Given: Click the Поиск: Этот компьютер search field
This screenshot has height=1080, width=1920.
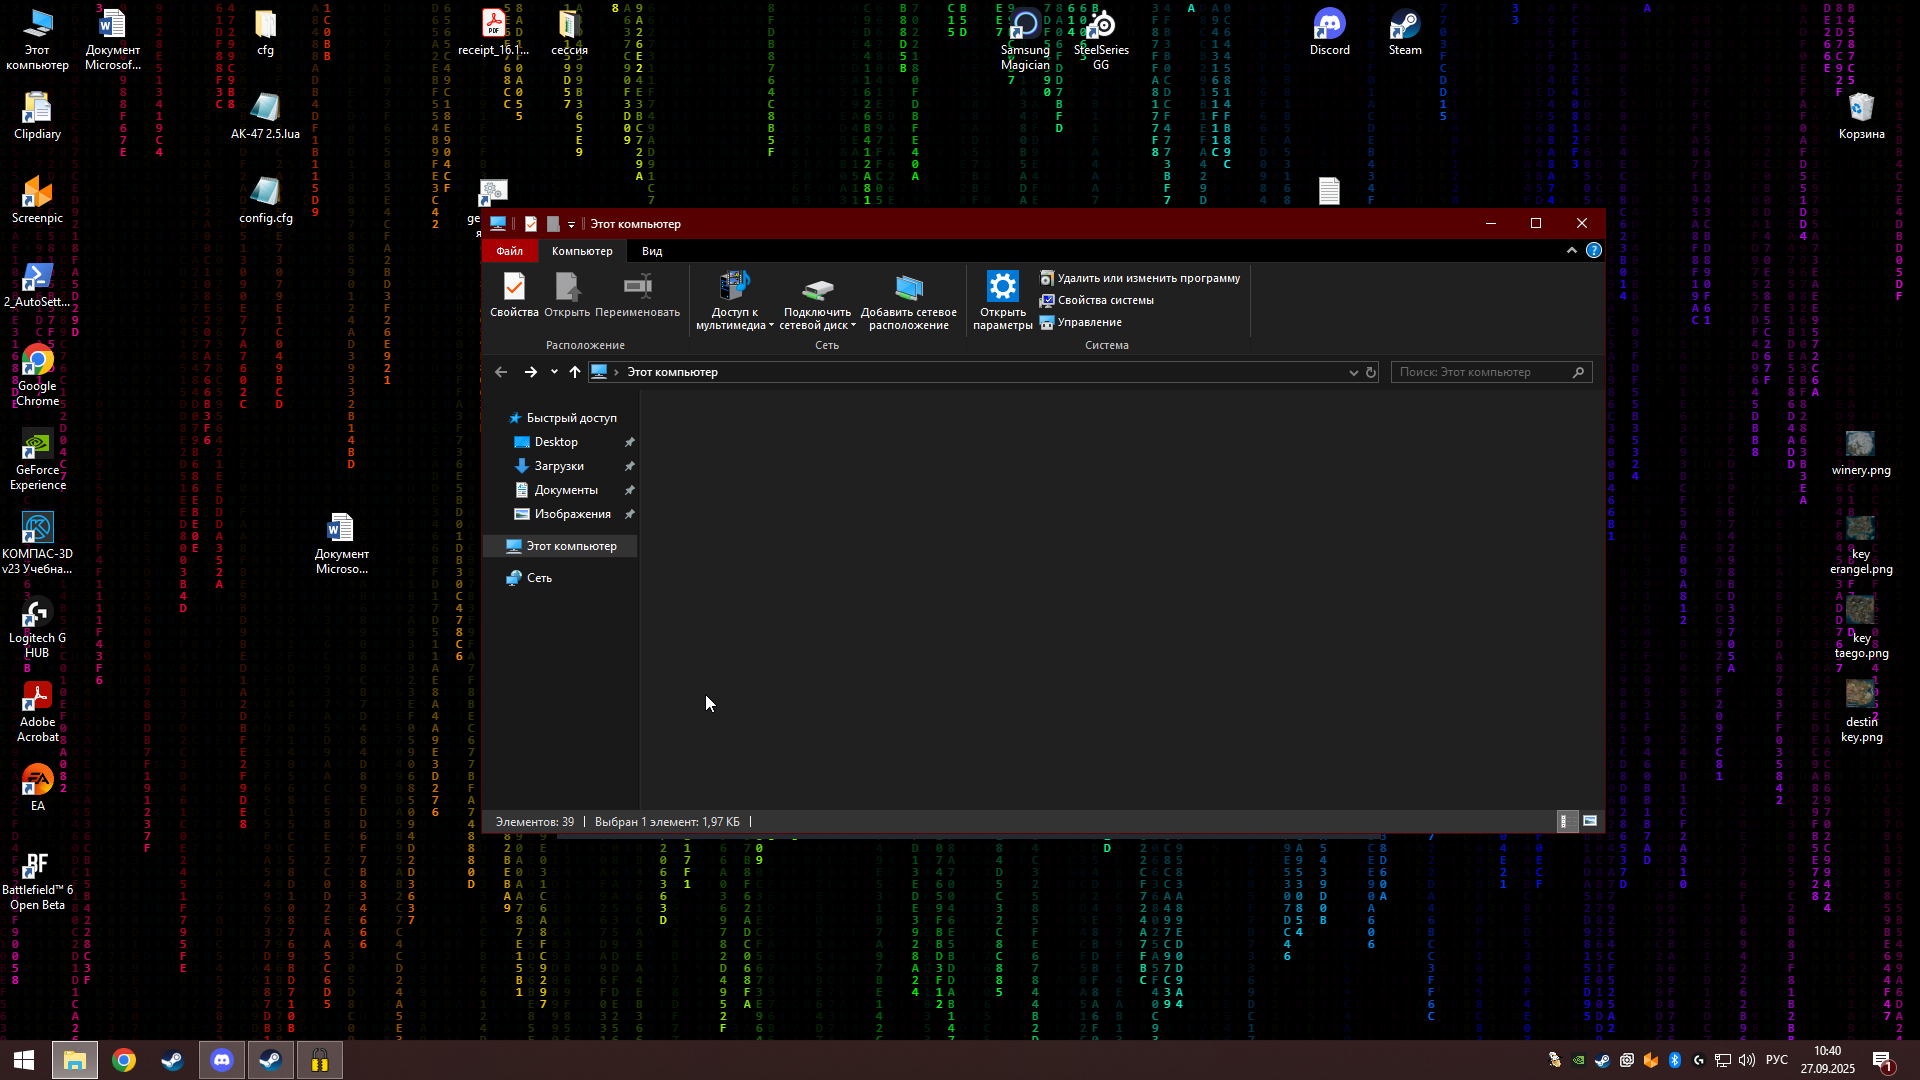Looking at the screenshot, I should click(1490, 372).
